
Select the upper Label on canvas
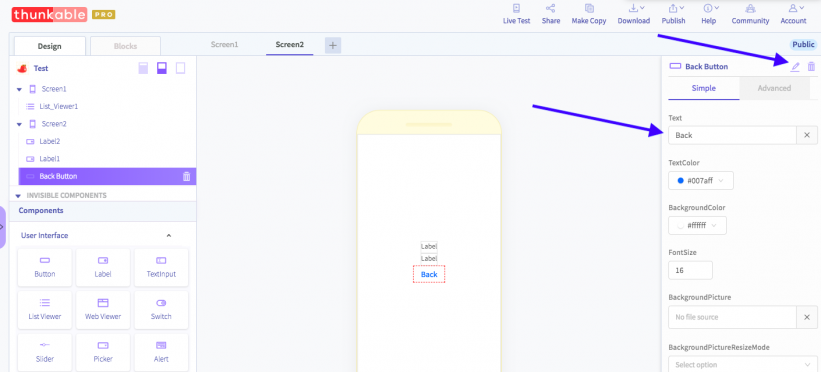click(429, 246)
